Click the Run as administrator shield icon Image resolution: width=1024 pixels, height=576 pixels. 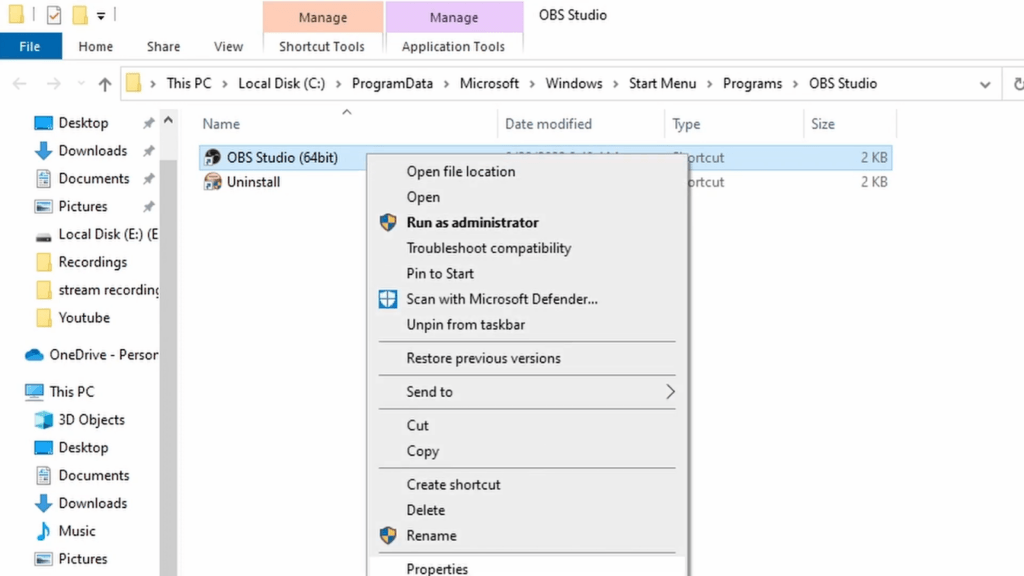pyautogui.click(x=388, y=223)
